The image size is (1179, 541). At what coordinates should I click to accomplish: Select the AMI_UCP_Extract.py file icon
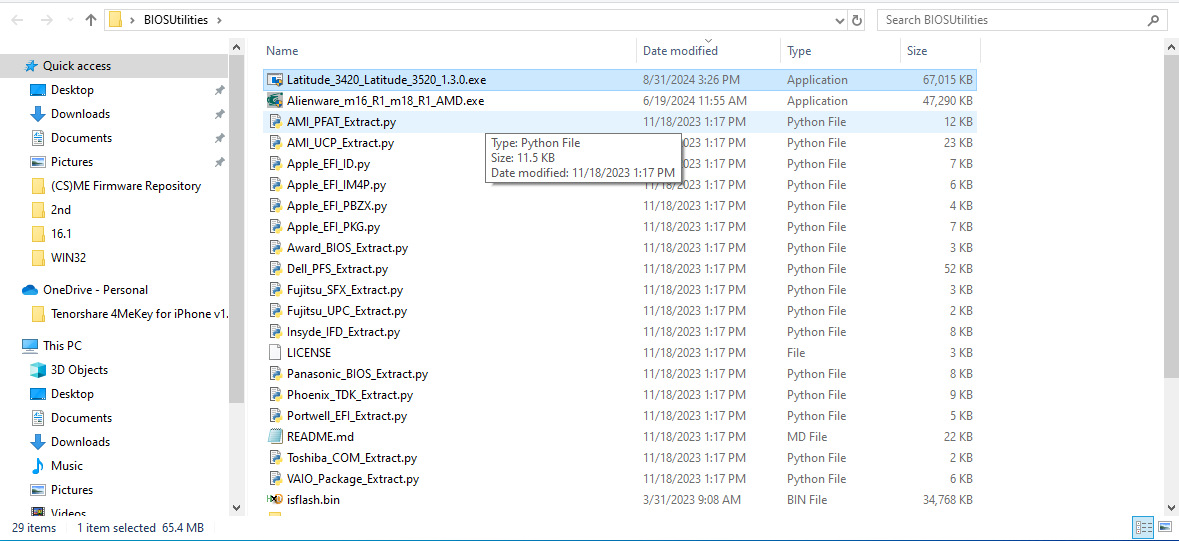point(275,143)
